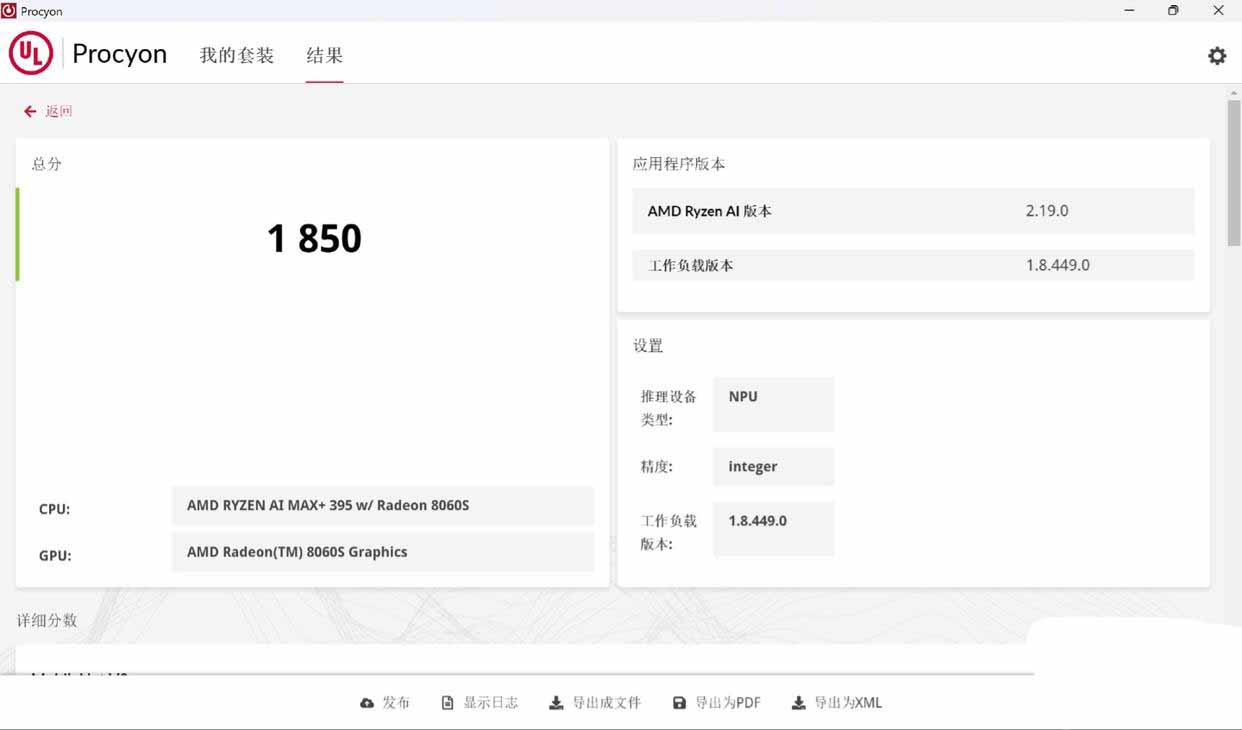Click the 发布 publish button
This screenshot has height=730, width=1242.
pos(395,702)
